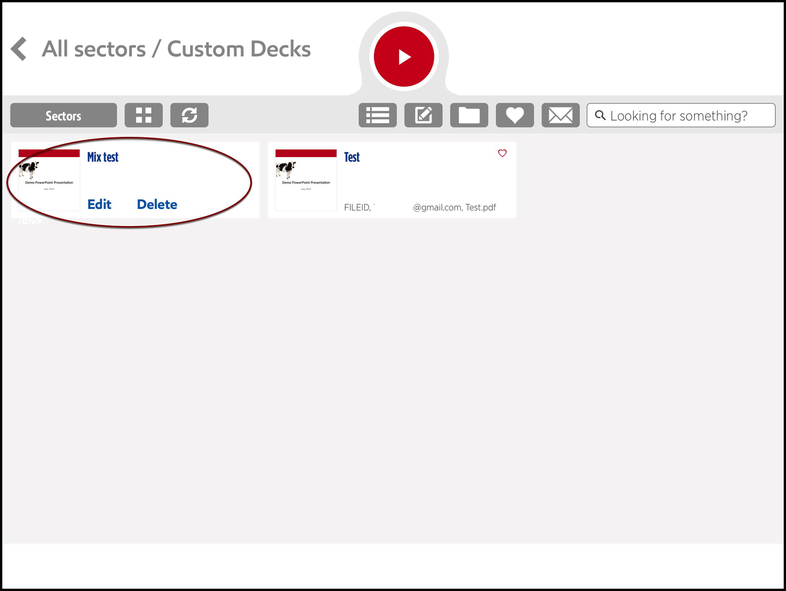786x591 pixels.
Task: Go back using the left chevron arrow
Action: point(18,49)
